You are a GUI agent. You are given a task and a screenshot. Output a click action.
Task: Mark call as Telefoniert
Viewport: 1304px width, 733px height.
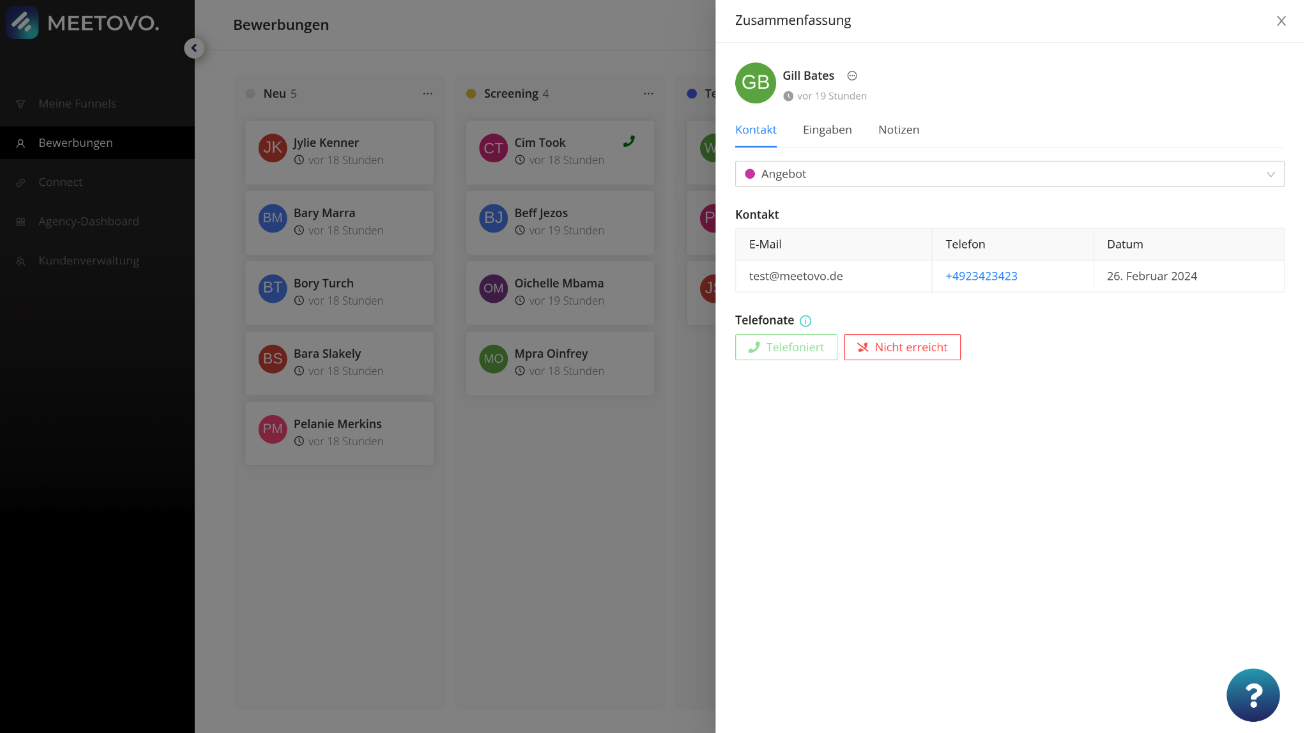point(786,347)
